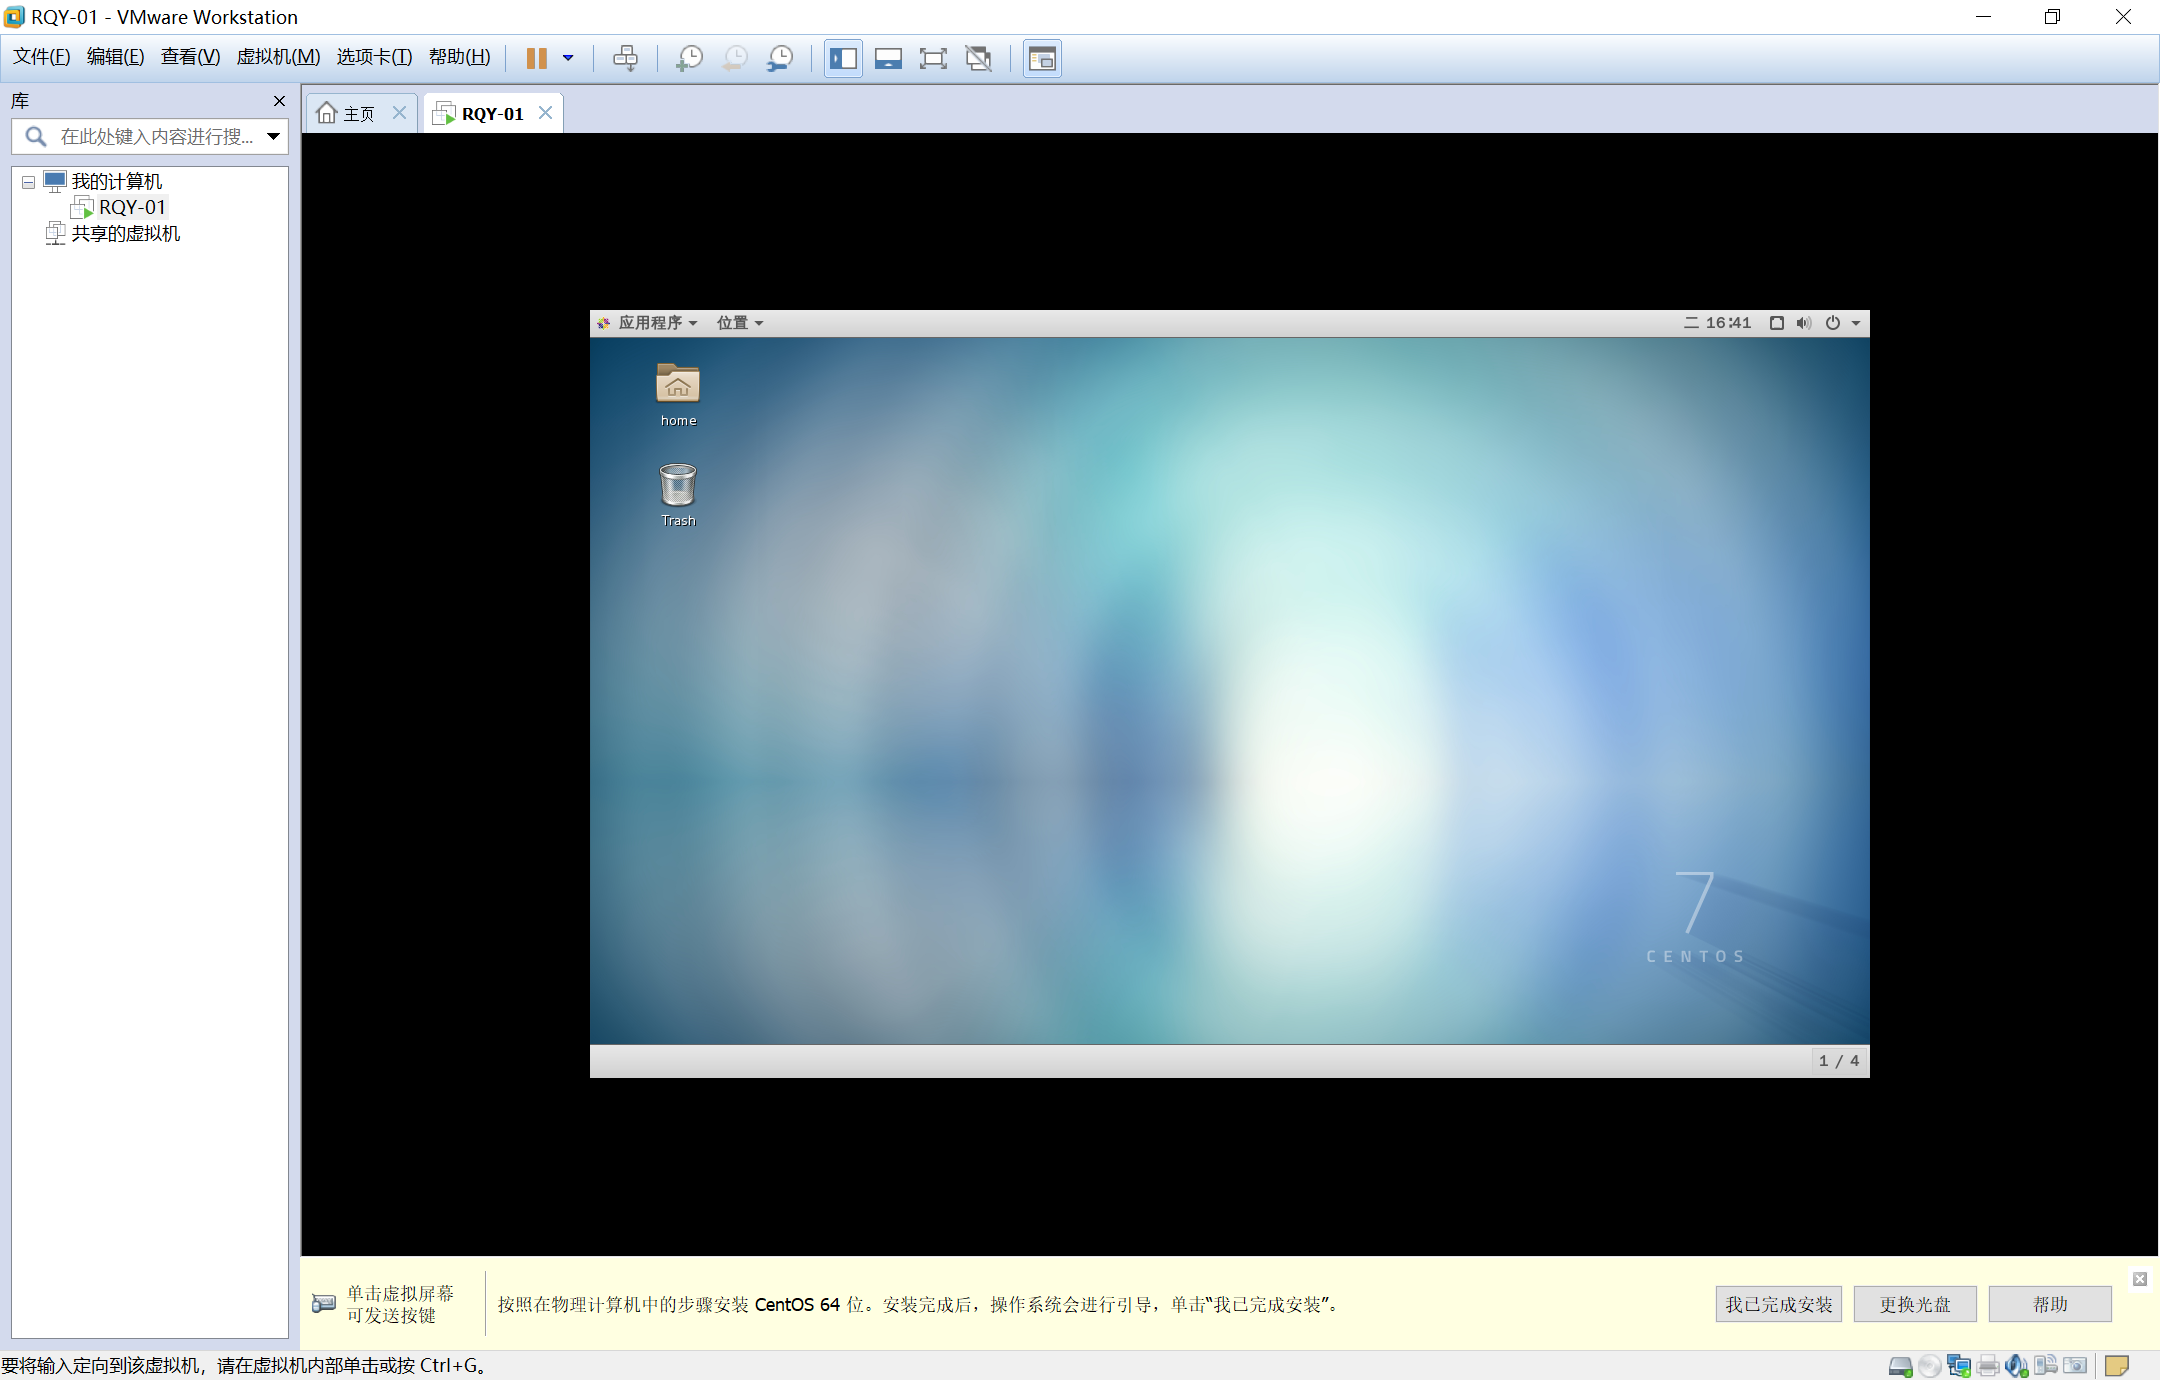The width and height of the screenshot is (2160, 1380).
Task: Open the 选项卡(T) menu
Action: [374, 57]
